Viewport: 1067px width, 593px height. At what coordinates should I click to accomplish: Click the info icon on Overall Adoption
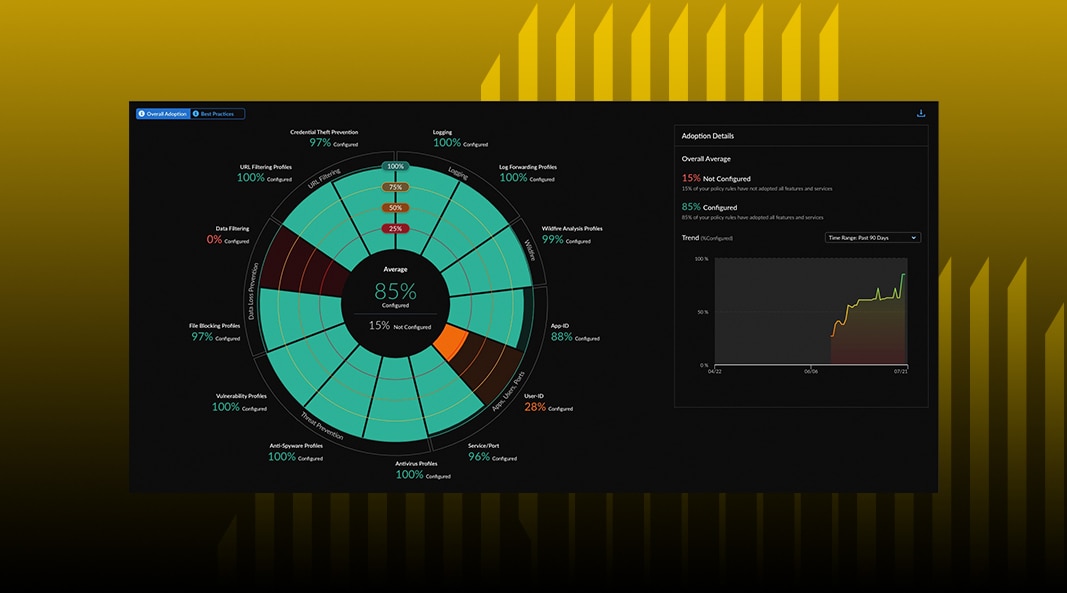coord(142,114)
